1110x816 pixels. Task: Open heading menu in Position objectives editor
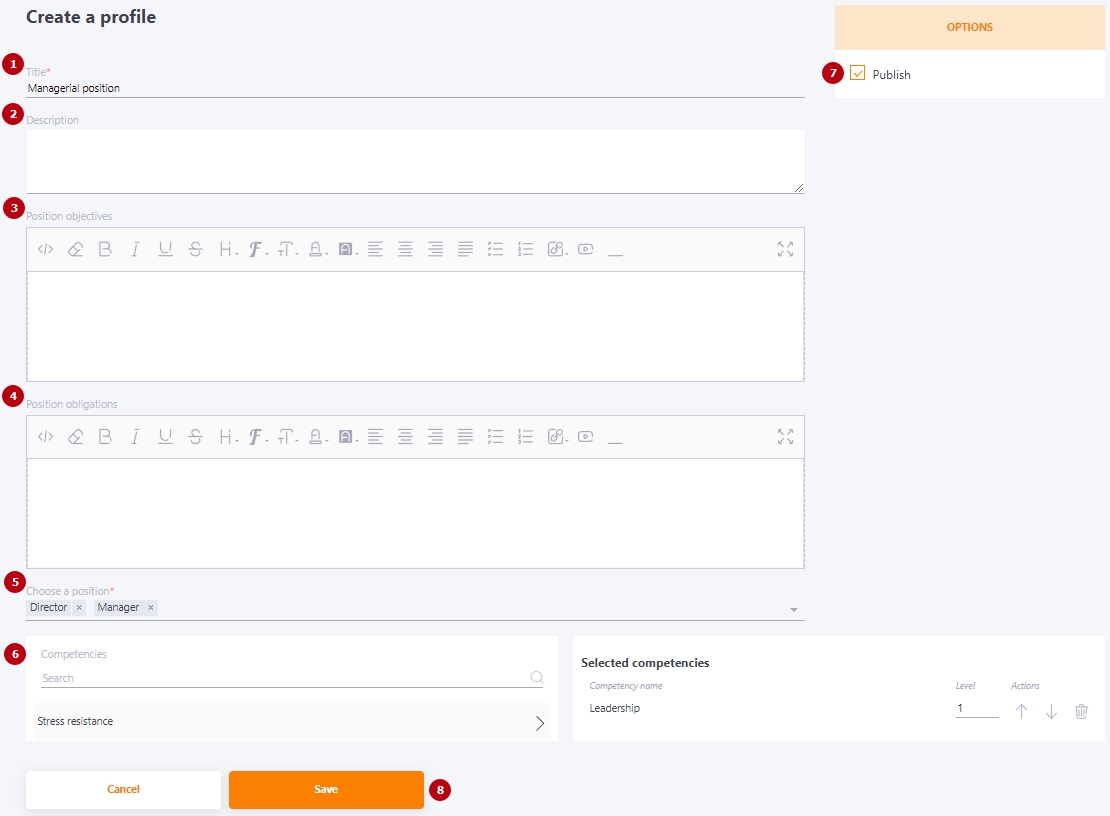tap(228, 249)
